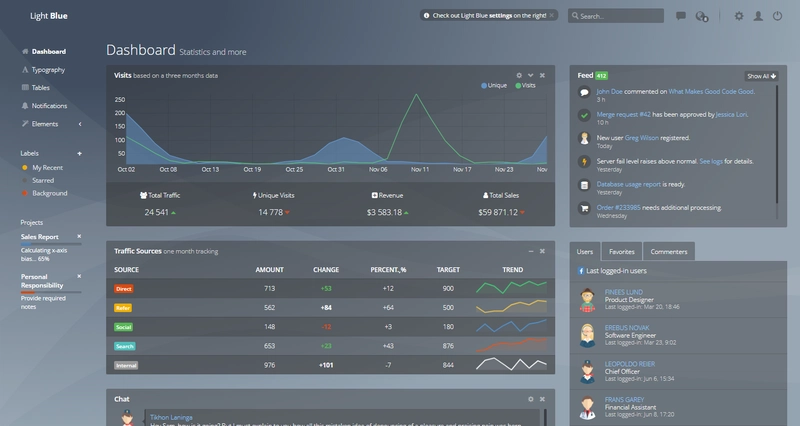
Task: Open the settings gear in top bar
Action: tap(739, 16)
